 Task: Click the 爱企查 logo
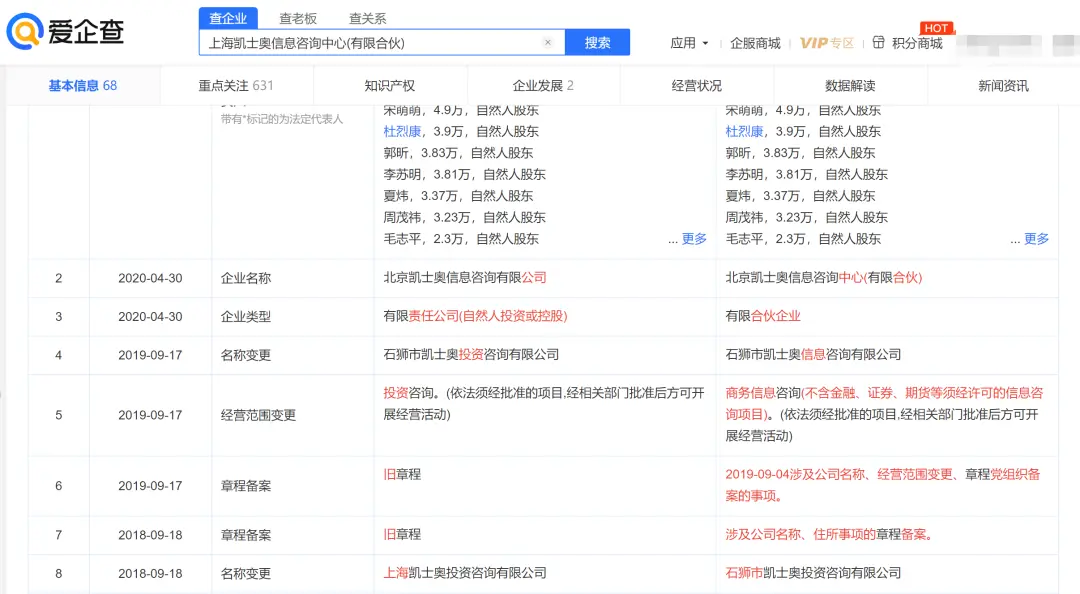[65, 32]
